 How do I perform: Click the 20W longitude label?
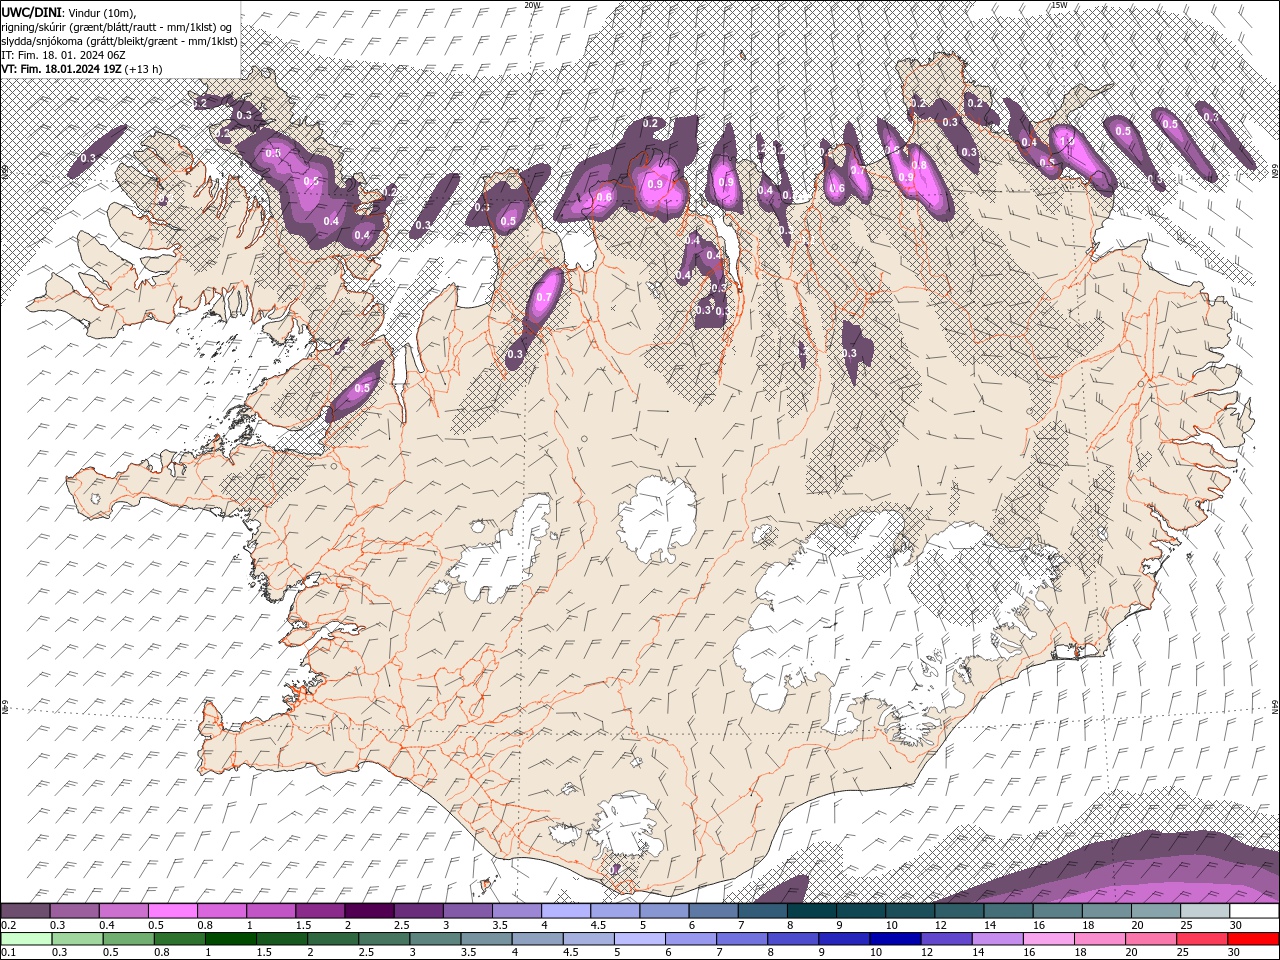pos(532,5)
